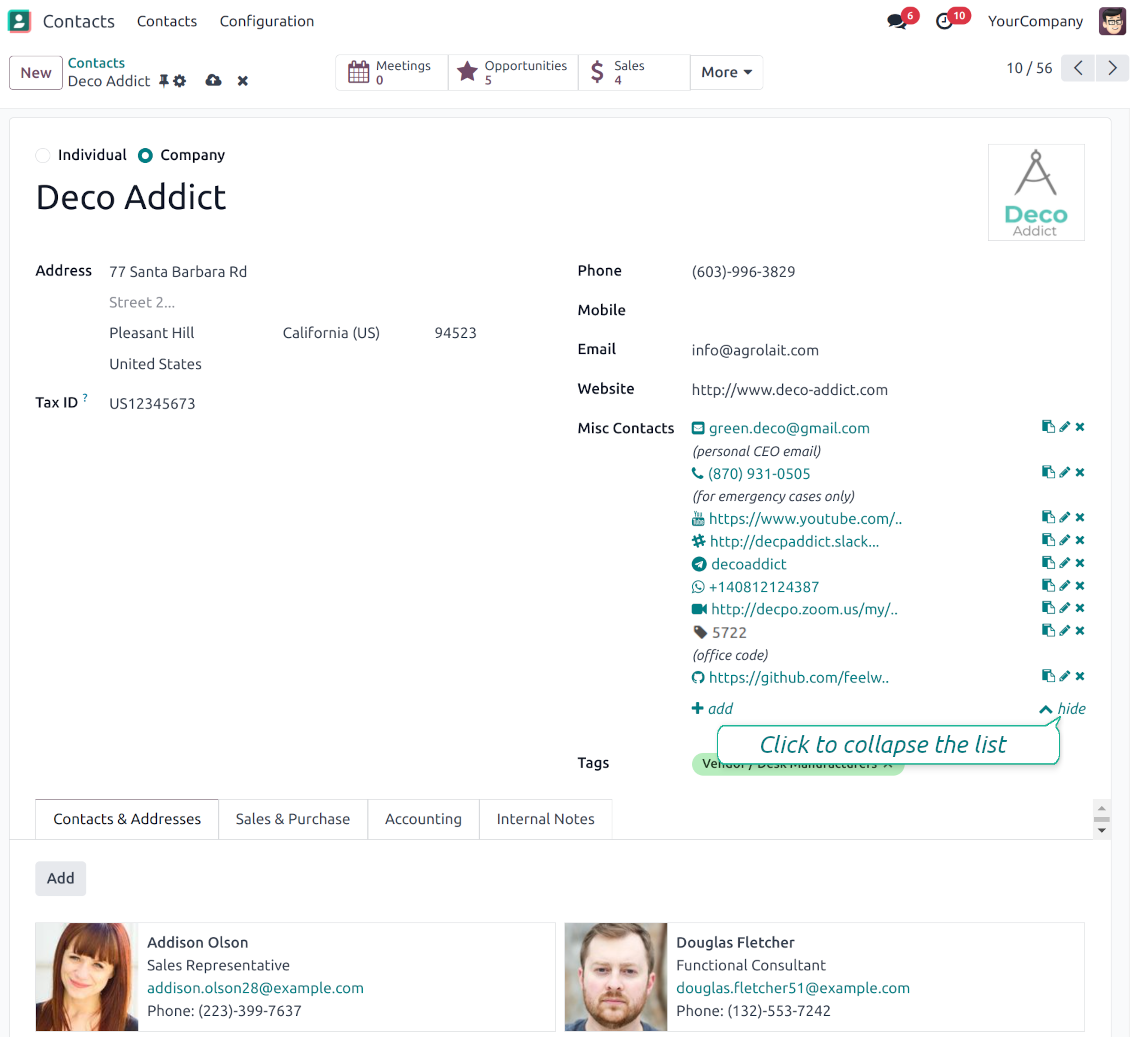Screen dimensions: 1130x1037
Task: Edit the (870) 931-0505 entry
Action: [x=1064, y=472]
